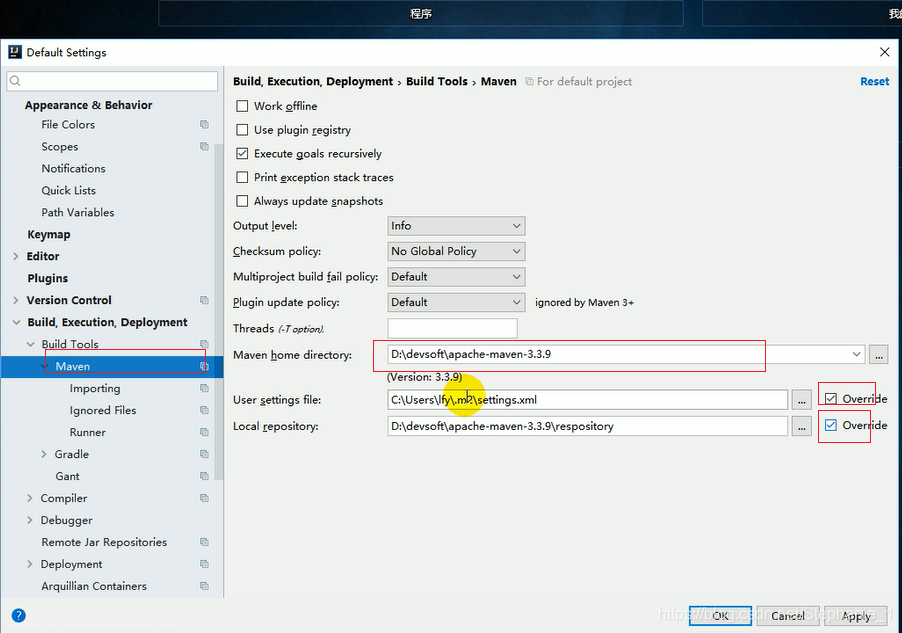Open the Output level dropdown
The image size is (902, 633).
(456, 226)
